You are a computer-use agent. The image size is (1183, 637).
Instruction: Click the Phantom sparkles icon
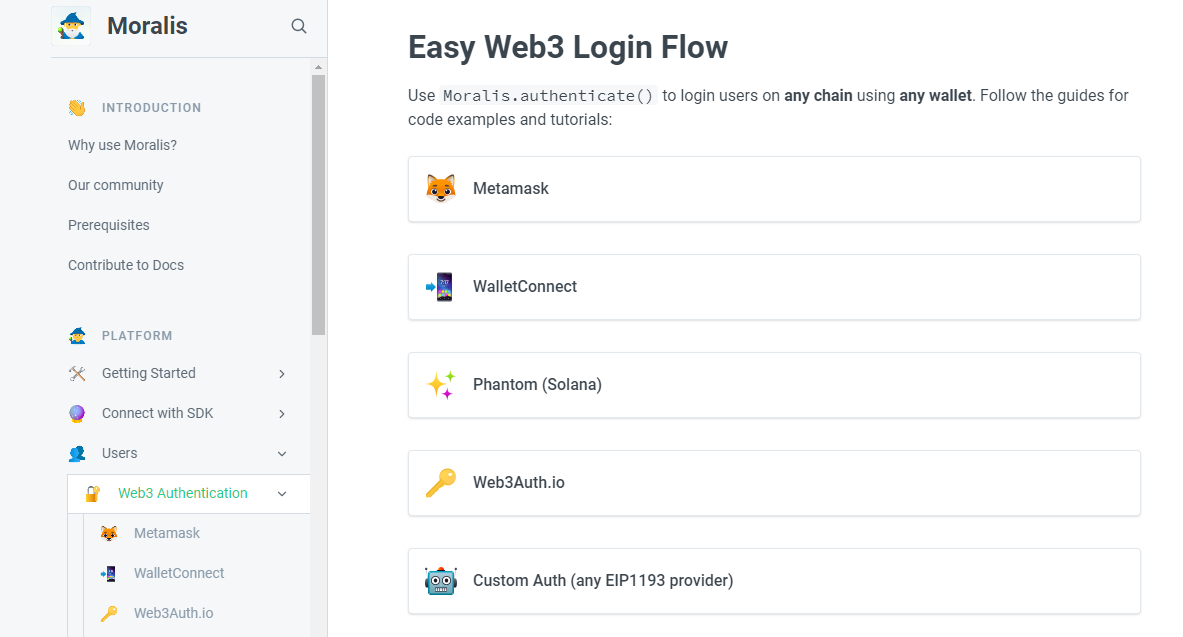point(440,385)
